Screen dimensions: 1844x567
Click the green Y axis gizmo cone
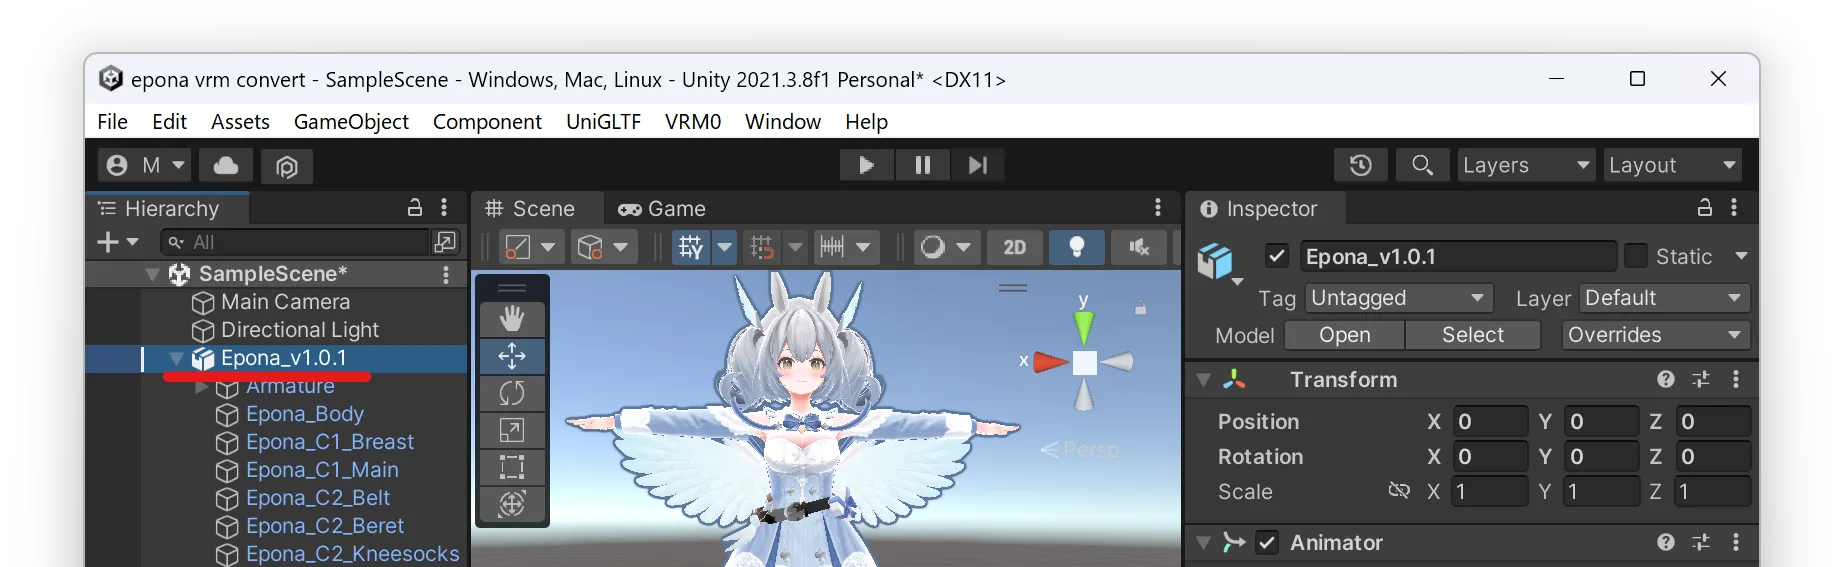click(1083, 327)
